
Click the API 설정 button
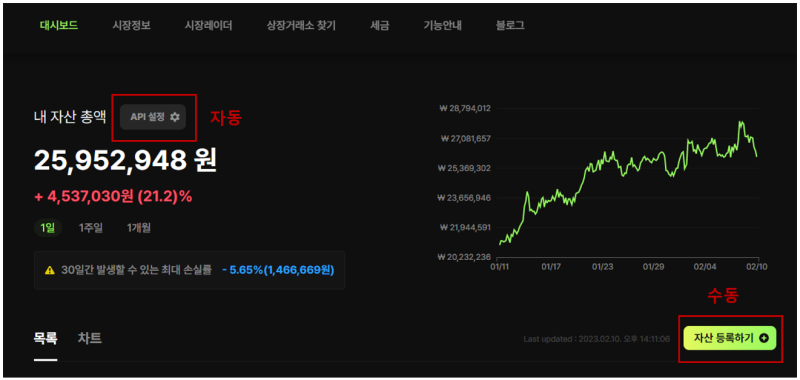pos(153,117)
